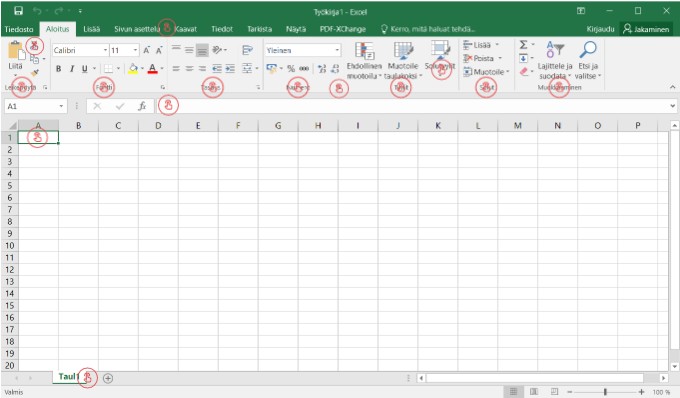Image resolution: width=680 pixels, height=398 pixels.
Task: Open Etsi ja valitse magnifier menu
Action: 588,60
